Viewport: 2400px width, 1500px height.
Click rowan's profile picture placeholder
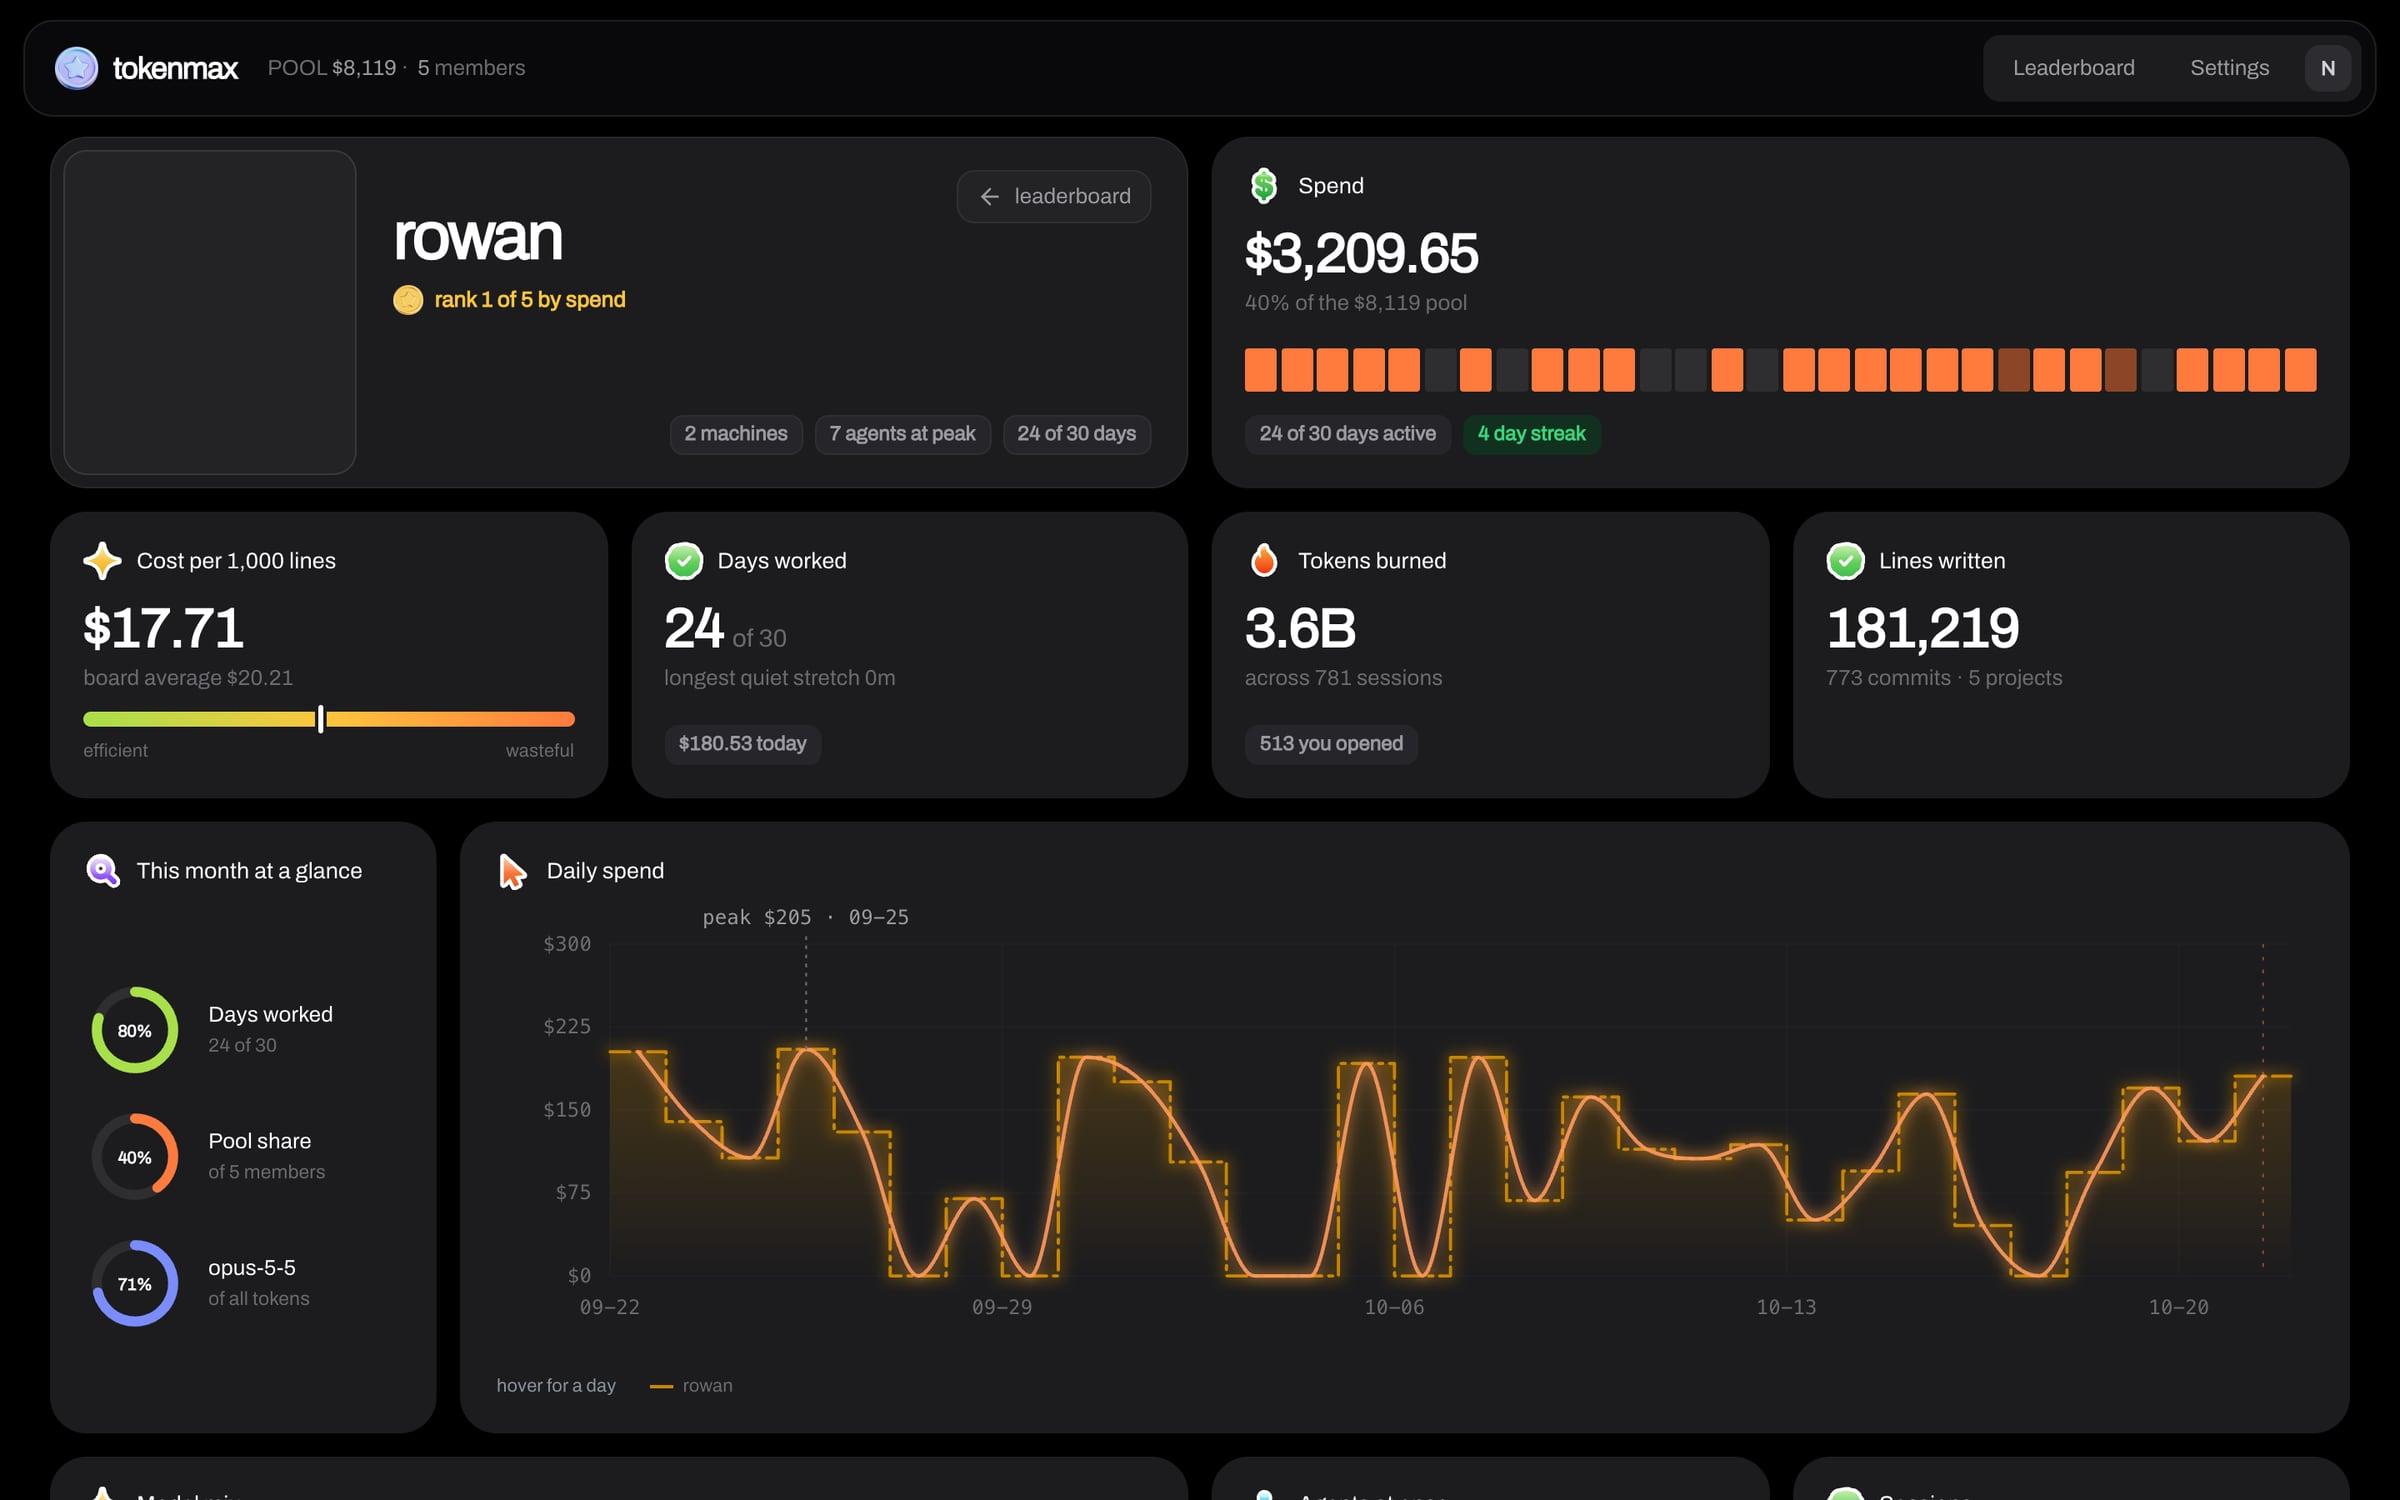click(210, 312)
